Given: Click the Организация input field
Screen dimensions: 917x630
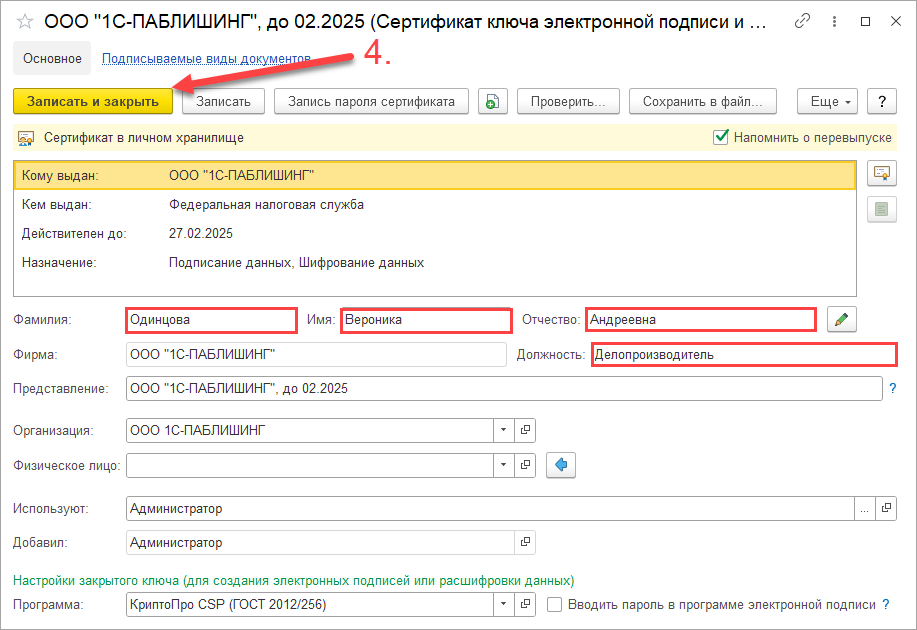Looking at the screenshot, I should (310, 431).
